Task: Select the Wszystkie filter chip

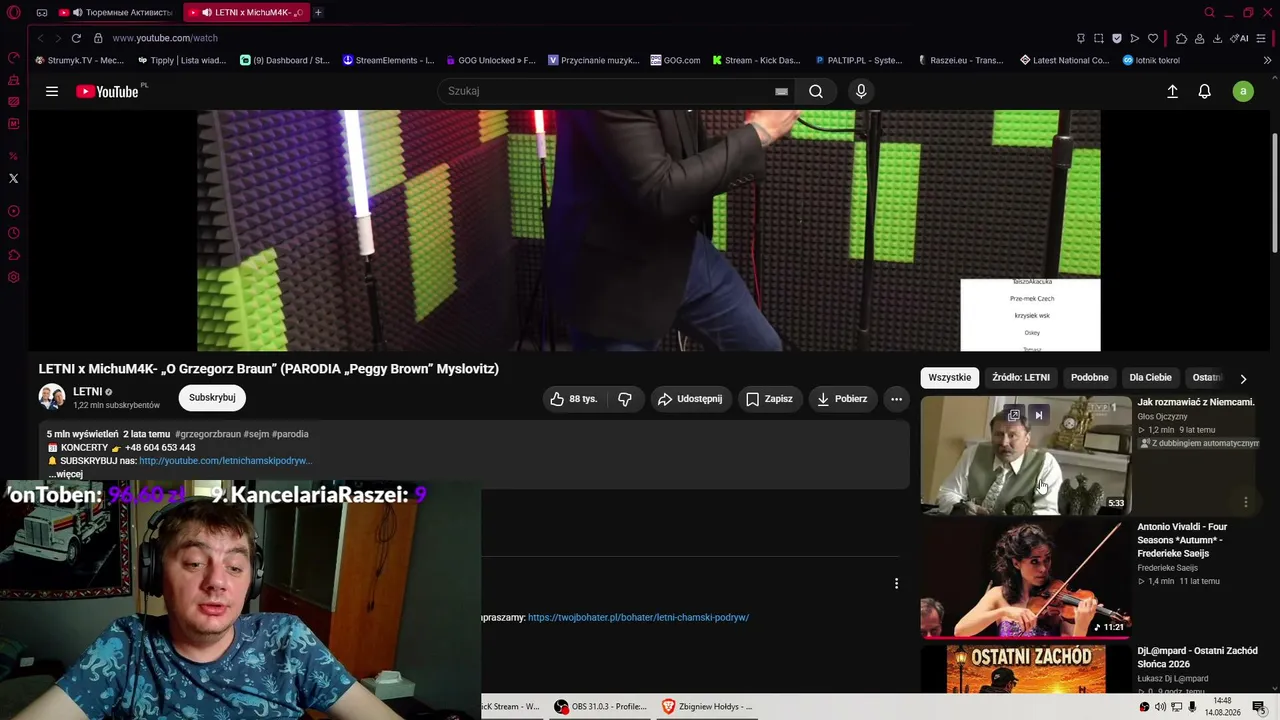Action: pos(949,378)
